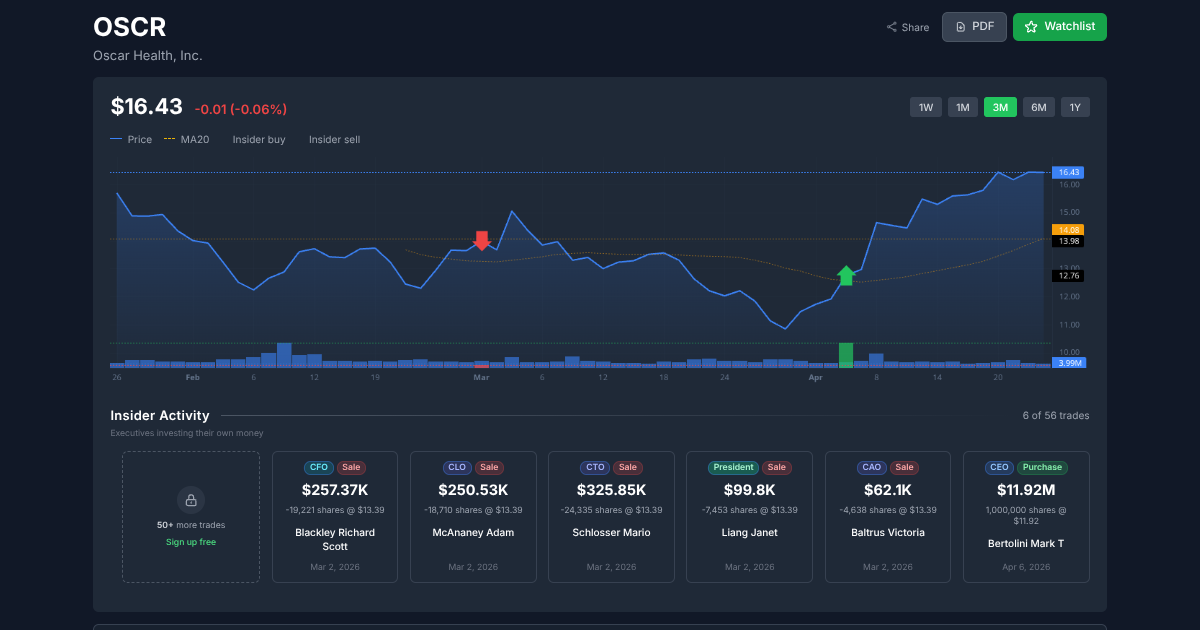Screen dimensions: 1200x630
Task: Toggle the Price legend line
Action: [131, 140]
